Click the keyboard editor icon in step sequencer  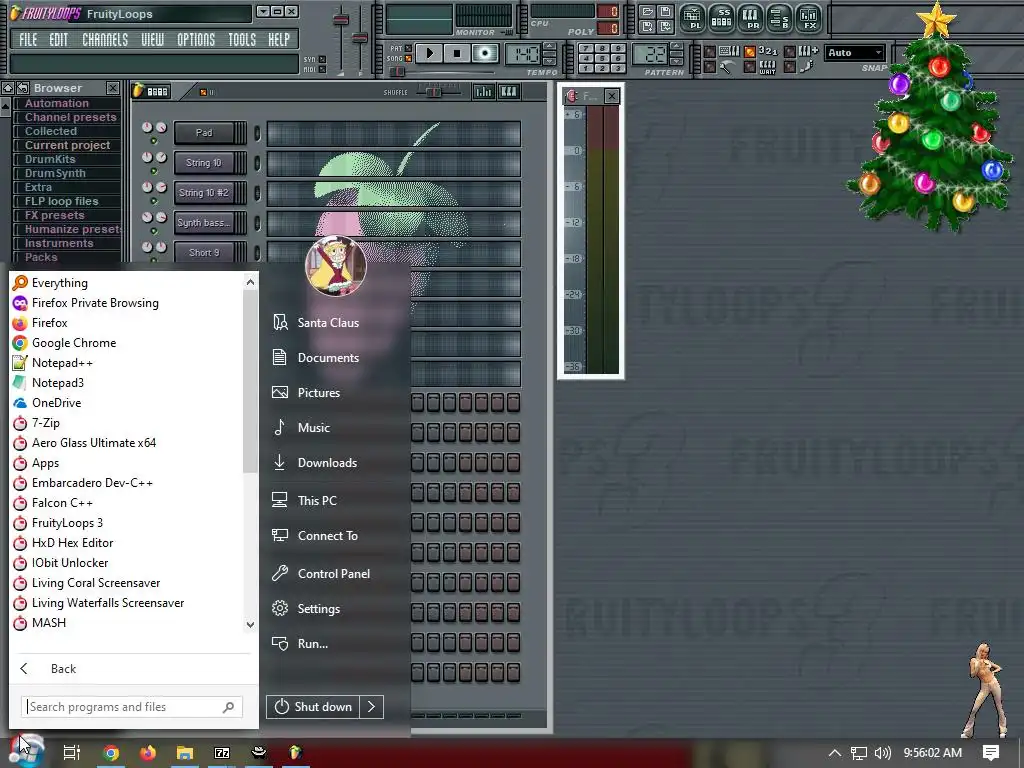tap(509, 92)
